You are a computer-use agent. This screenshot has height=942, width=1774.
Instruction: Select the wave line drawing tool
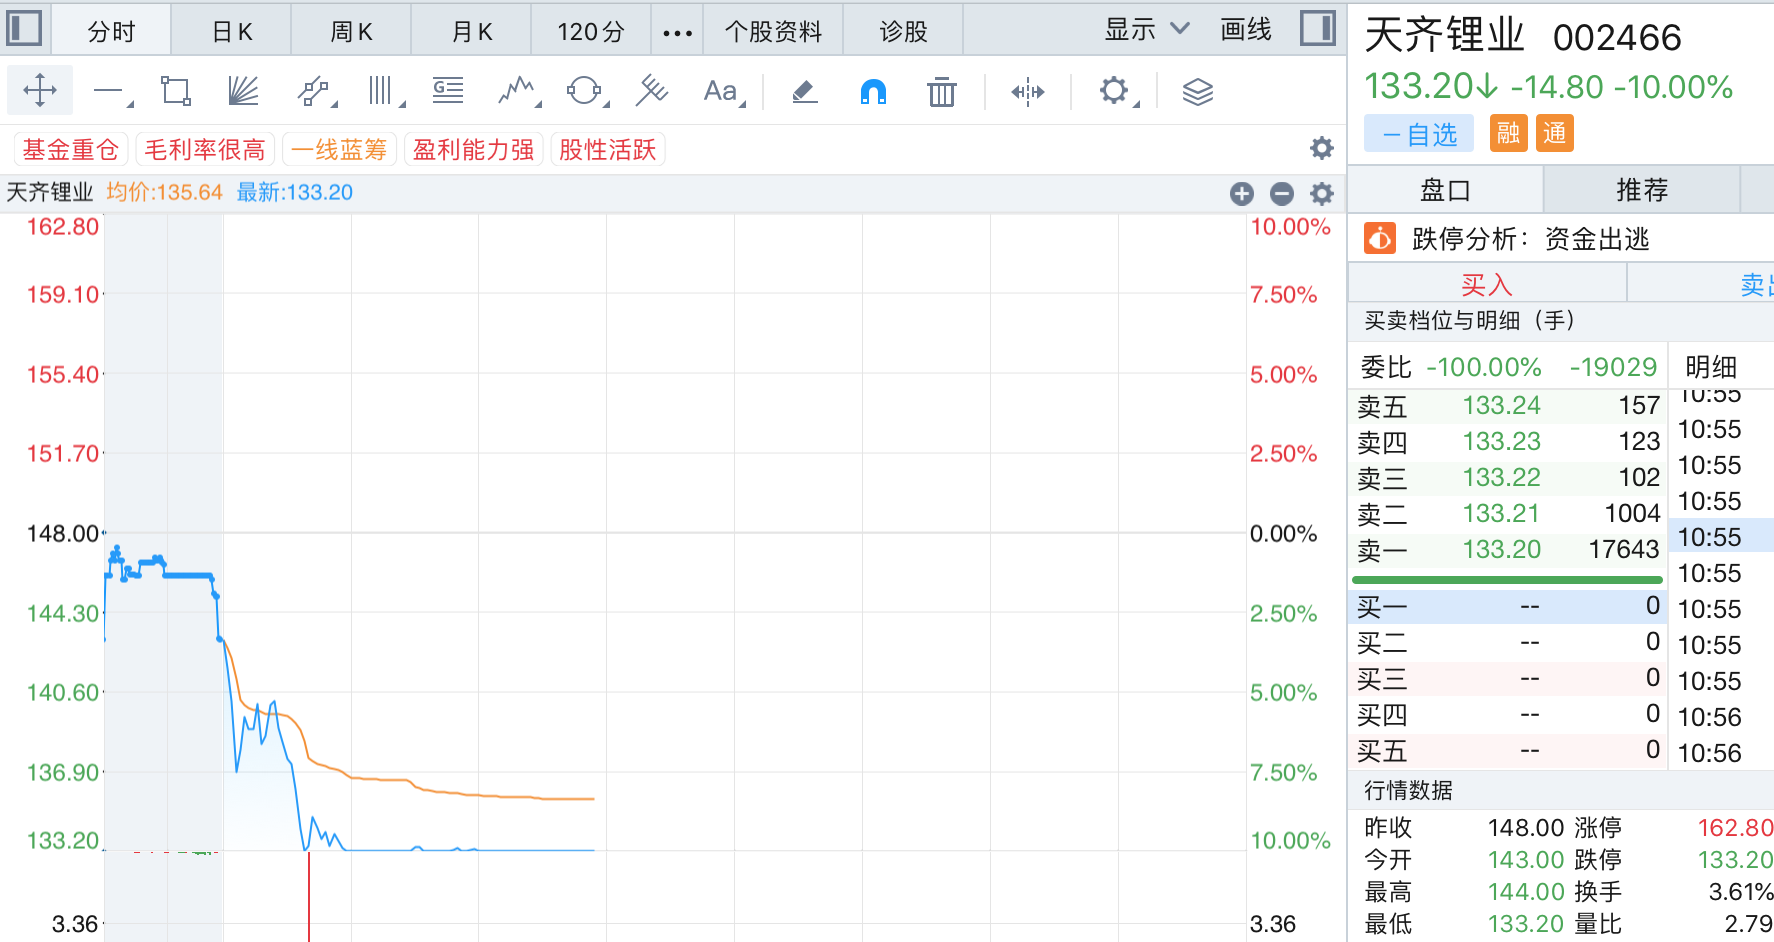coord(518,92)
